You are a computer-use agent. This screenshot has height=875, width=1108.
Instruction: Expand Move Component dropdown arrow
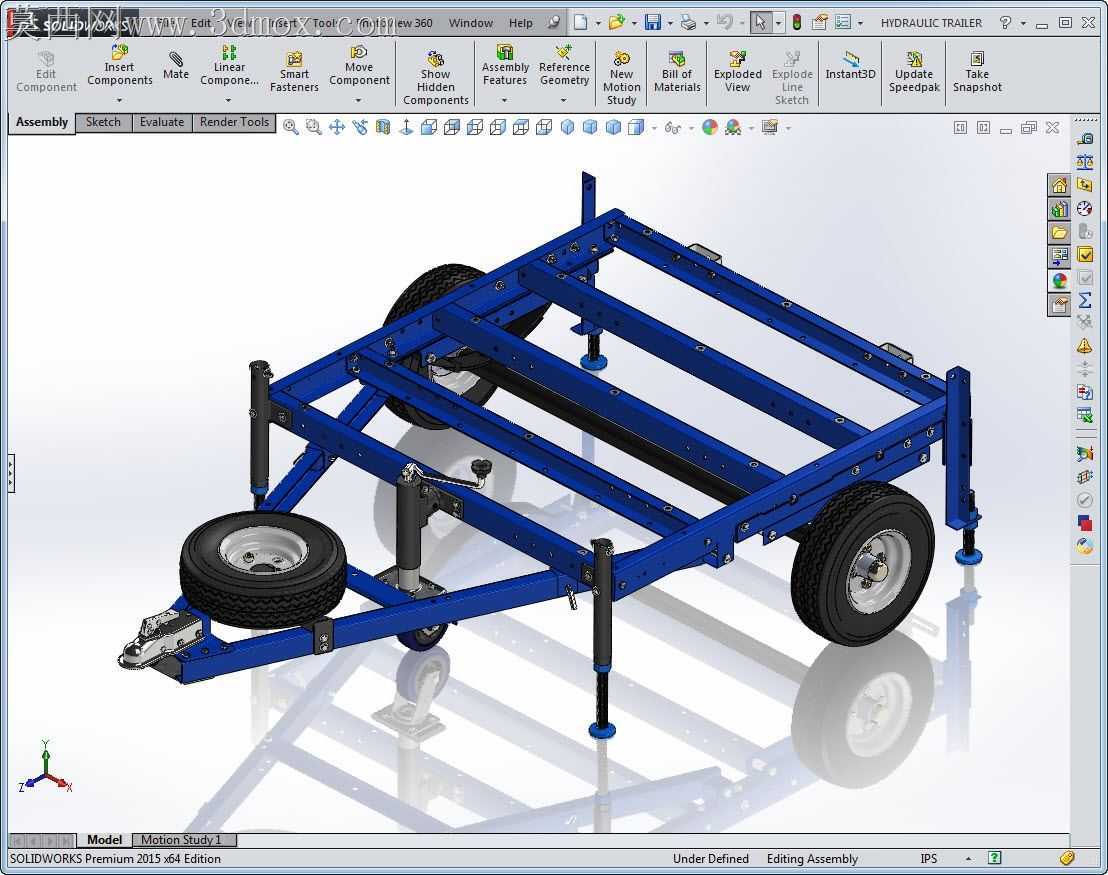[358, 100]
